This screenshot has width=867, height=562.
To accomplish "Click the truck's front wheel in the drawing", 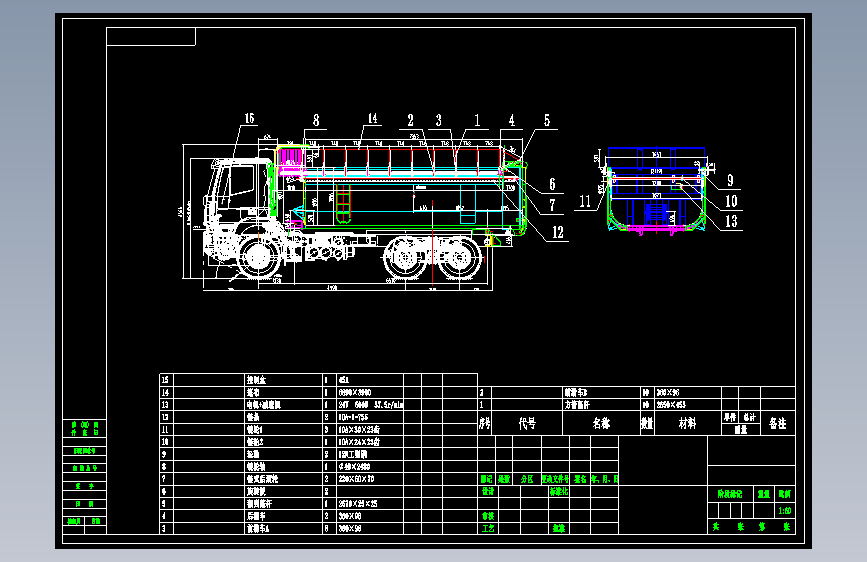I will tap(258, 257).
